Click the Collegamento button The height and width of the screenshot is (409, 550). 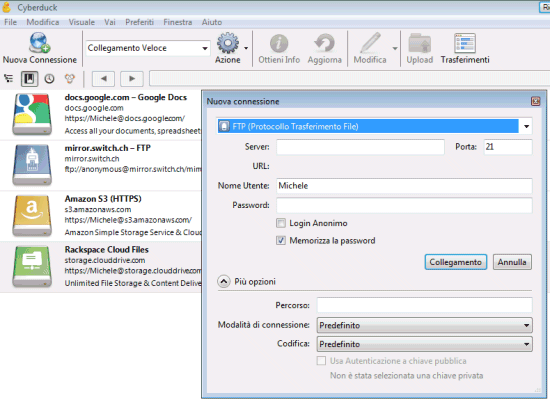[456, 262]
